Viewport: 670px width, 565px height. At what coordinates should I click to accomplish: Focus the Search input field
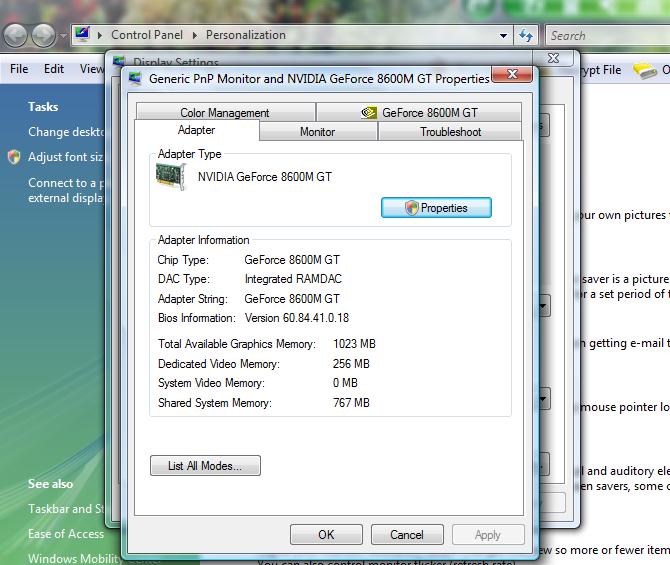(608, 35)
